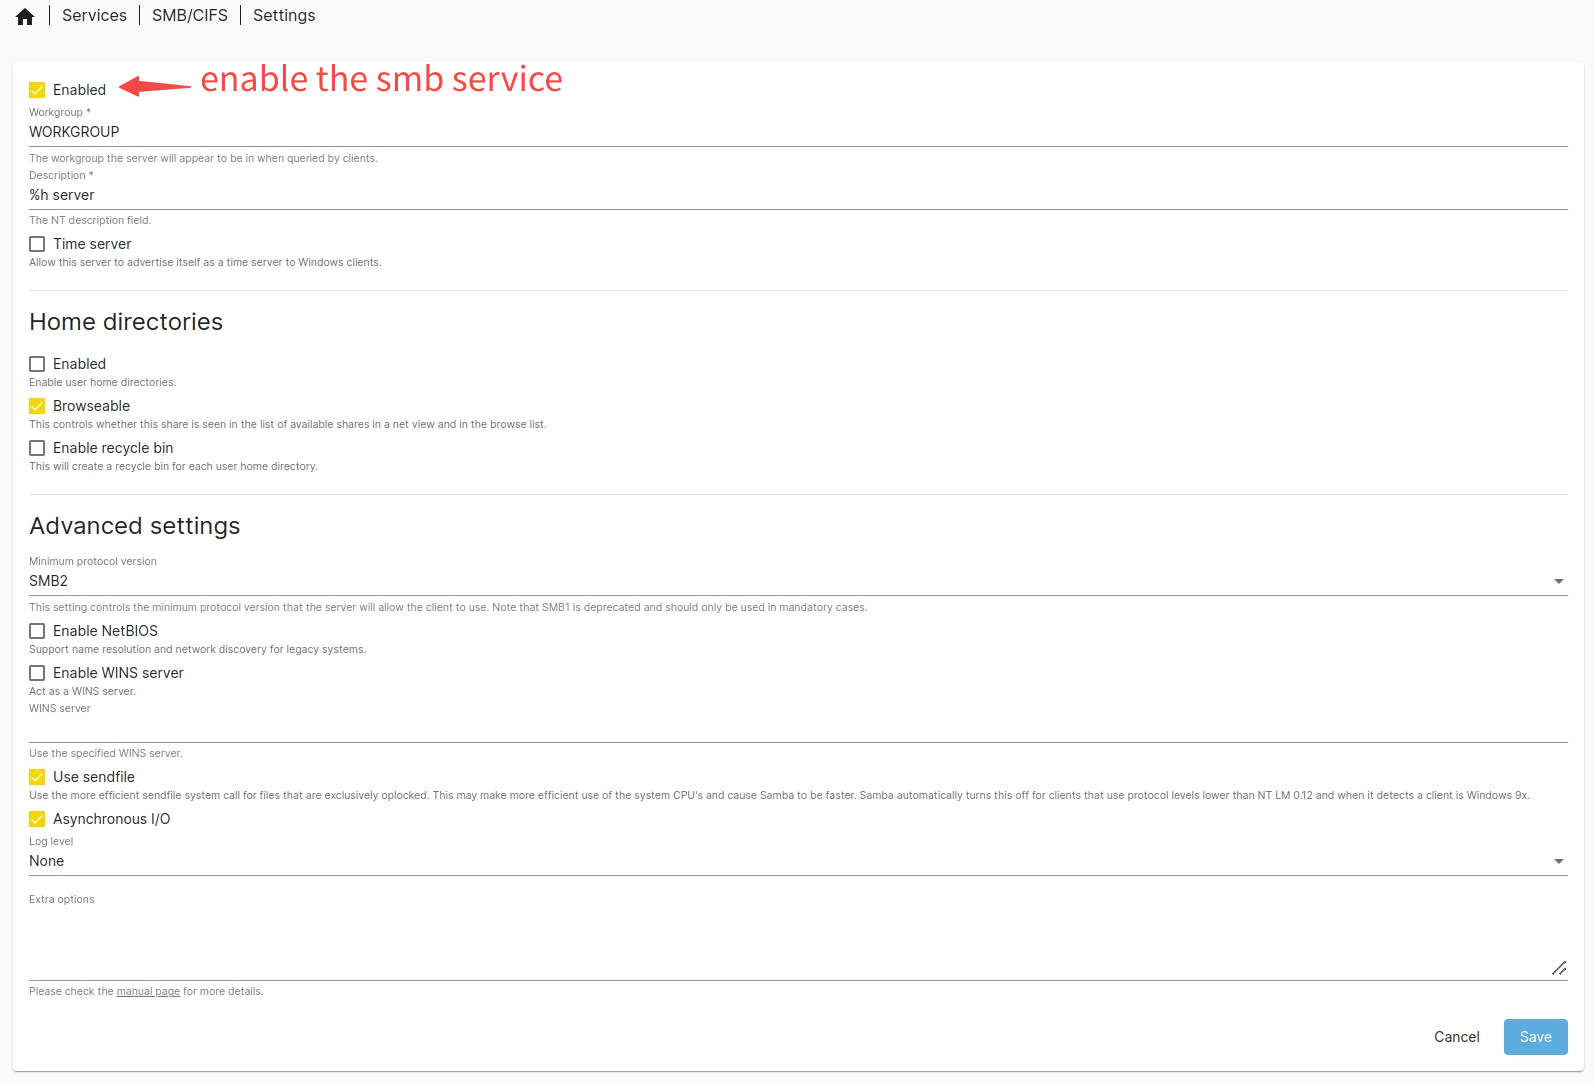Focus the WINS server text field

pos(796,728)
